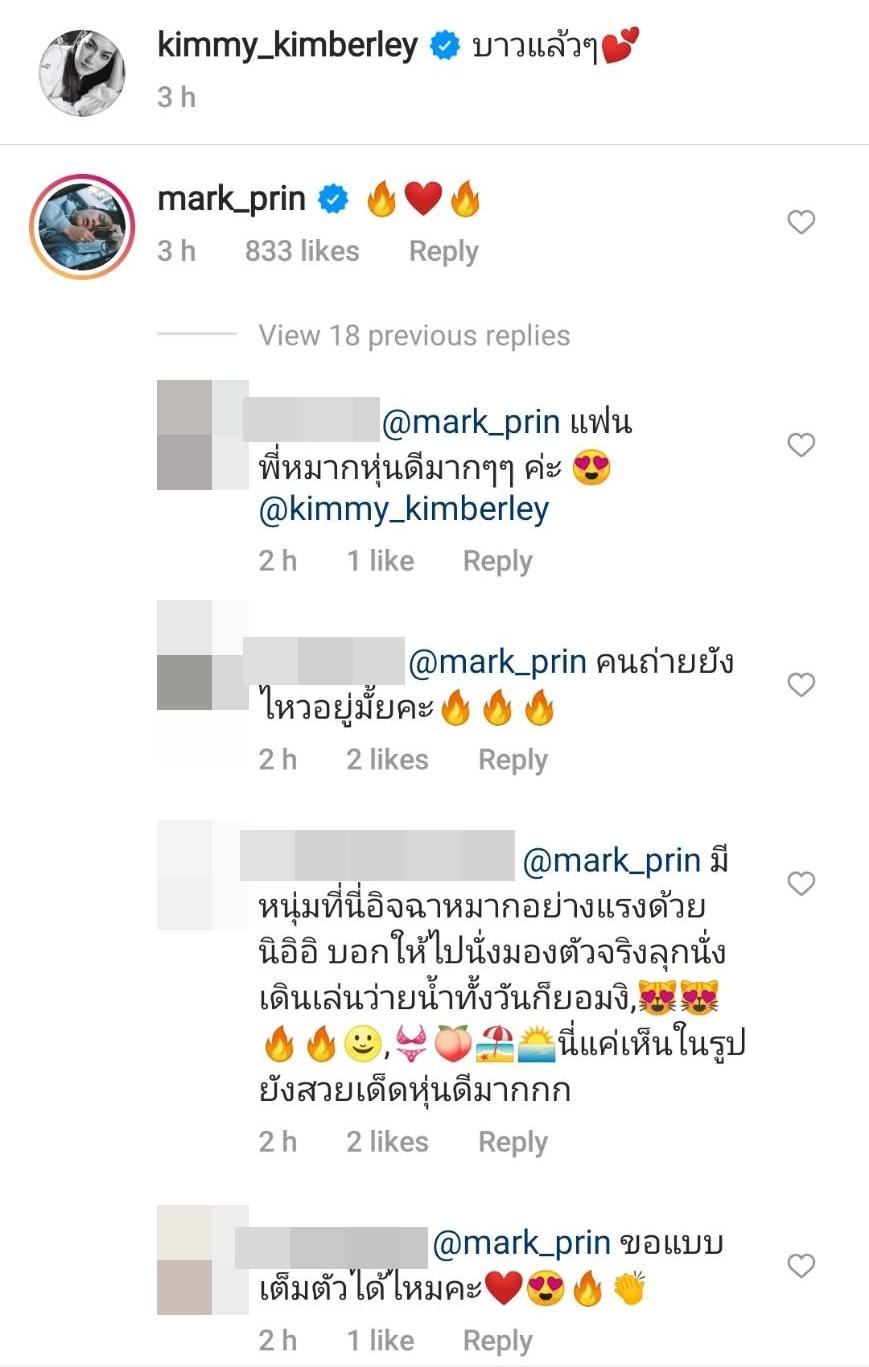Expand View 18 previous replies
Image resolution: width=869 pixels, height=1367 pixels.
click(414, 335)
